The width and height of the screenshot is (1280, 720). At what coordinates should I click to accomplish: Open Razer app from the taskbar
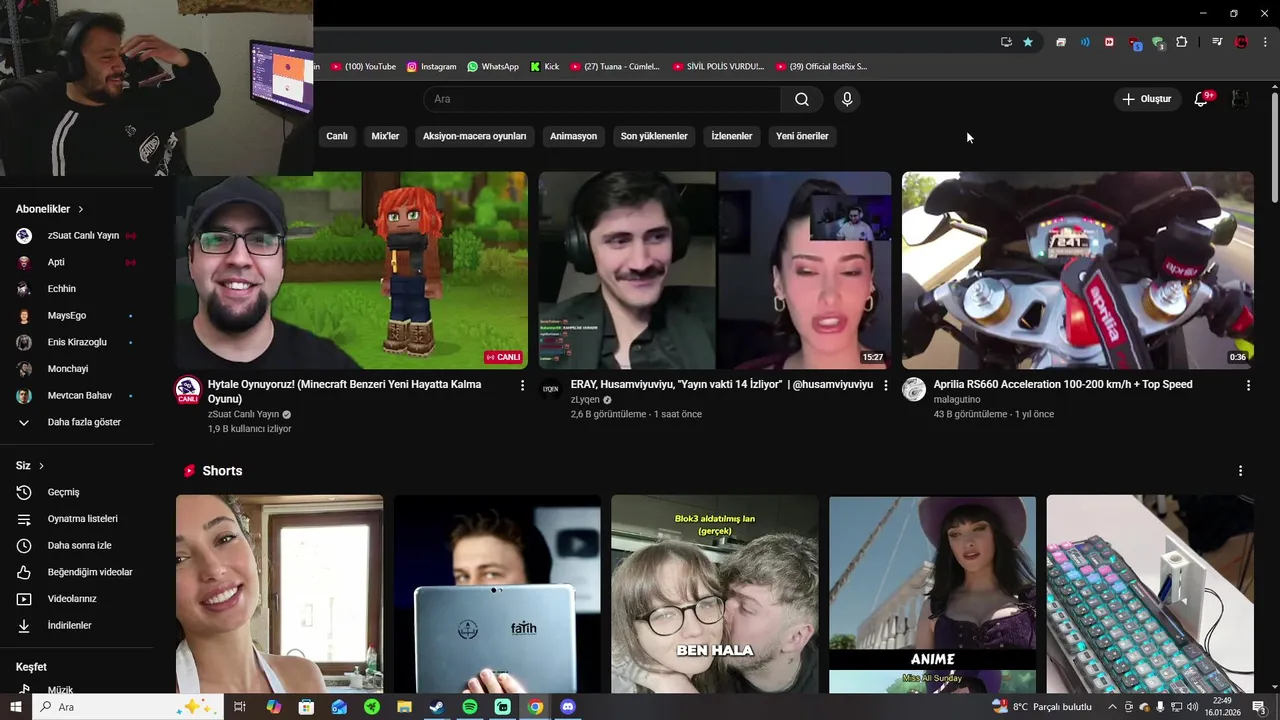pos(372,707)
